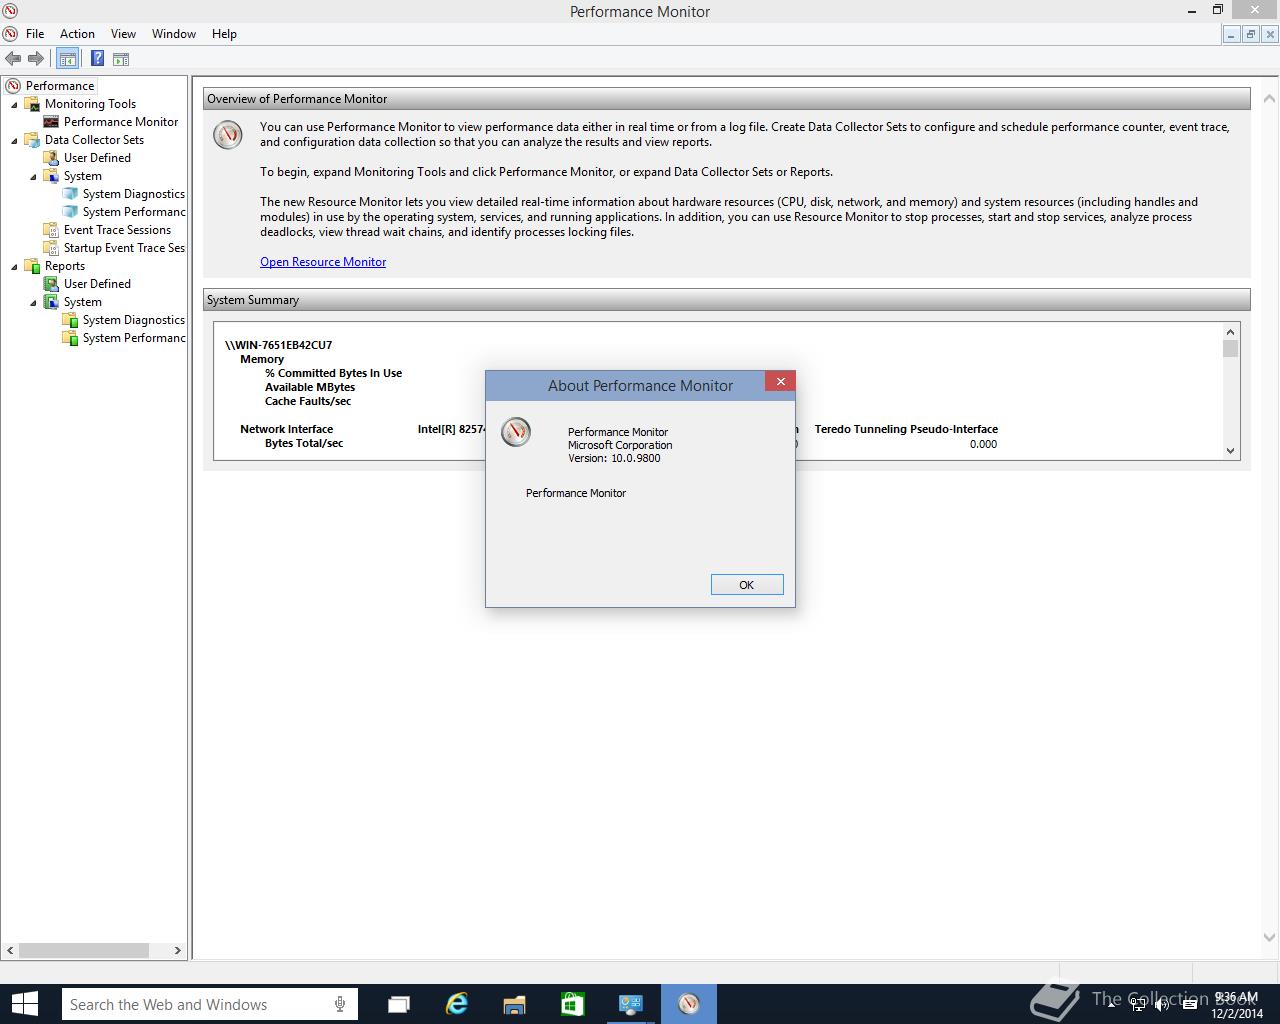The width and height of the screenshot is (1280, 1024).
Task: Collapse System under Reports
Action: (x=33, y=303)
